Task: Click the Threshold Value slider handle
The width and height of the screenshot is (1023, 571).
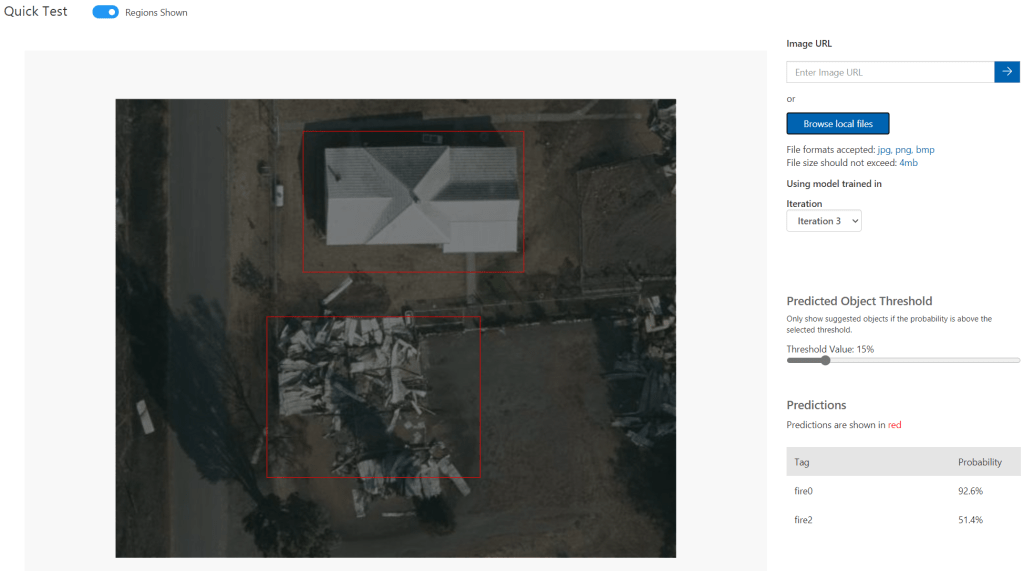Action: coord(825,360)
